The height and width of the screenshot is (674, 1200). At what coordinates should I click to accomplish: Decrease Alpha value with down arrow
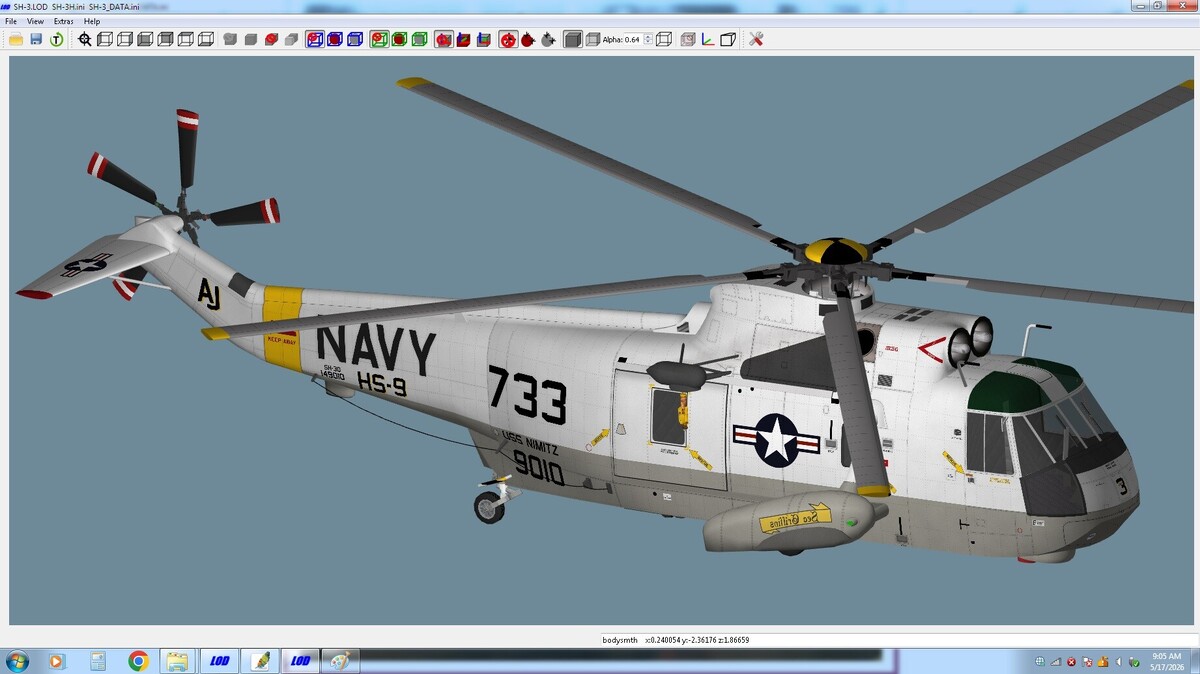648,43
